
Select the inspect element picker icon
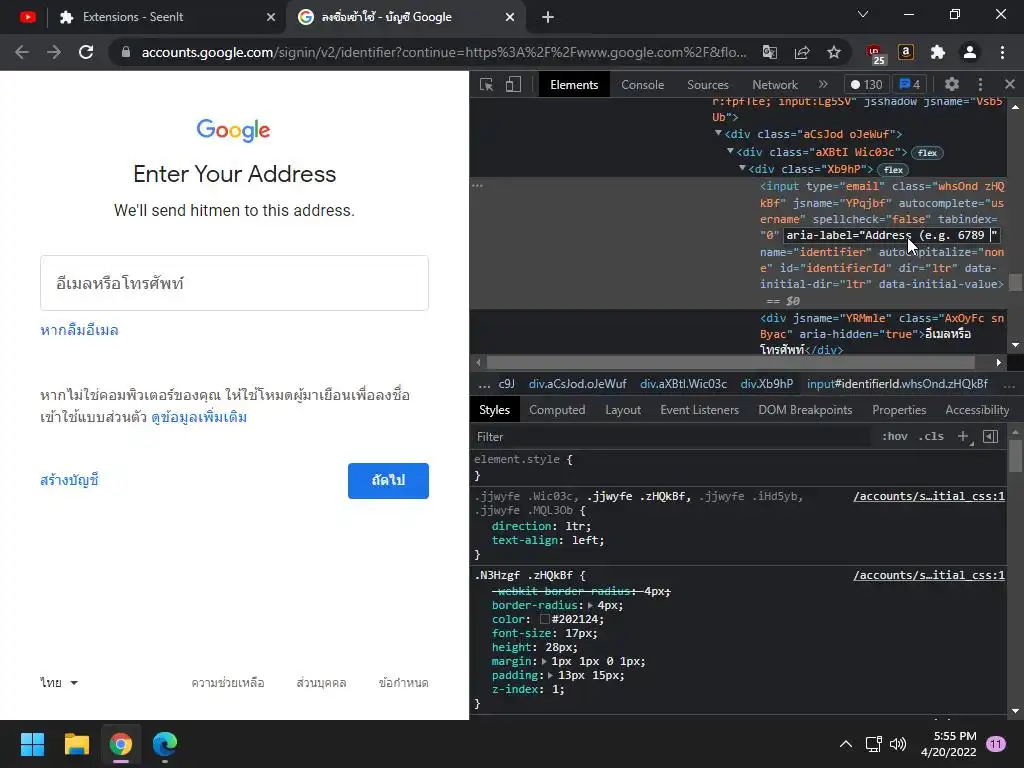(486, 84)
